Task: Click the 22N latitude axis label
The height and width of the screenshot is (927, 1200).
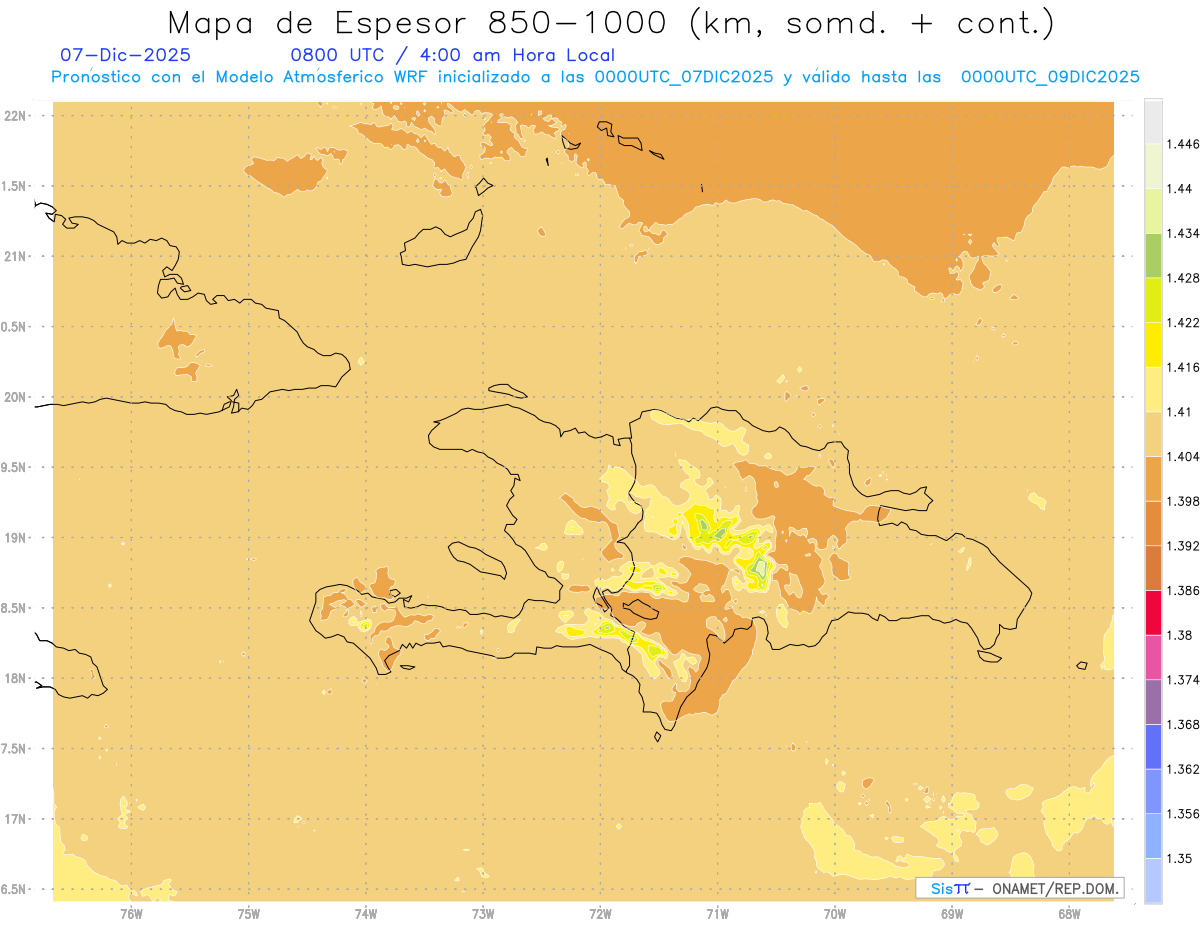Action: click(x=15, y=116)
